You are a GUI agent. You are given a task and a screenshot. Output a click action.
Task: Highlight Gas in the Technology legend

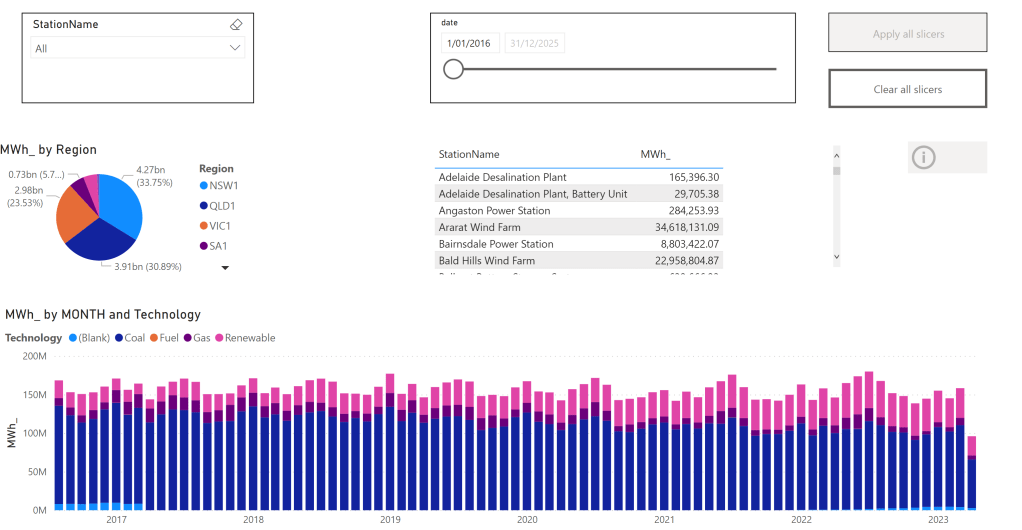[188, 338]
